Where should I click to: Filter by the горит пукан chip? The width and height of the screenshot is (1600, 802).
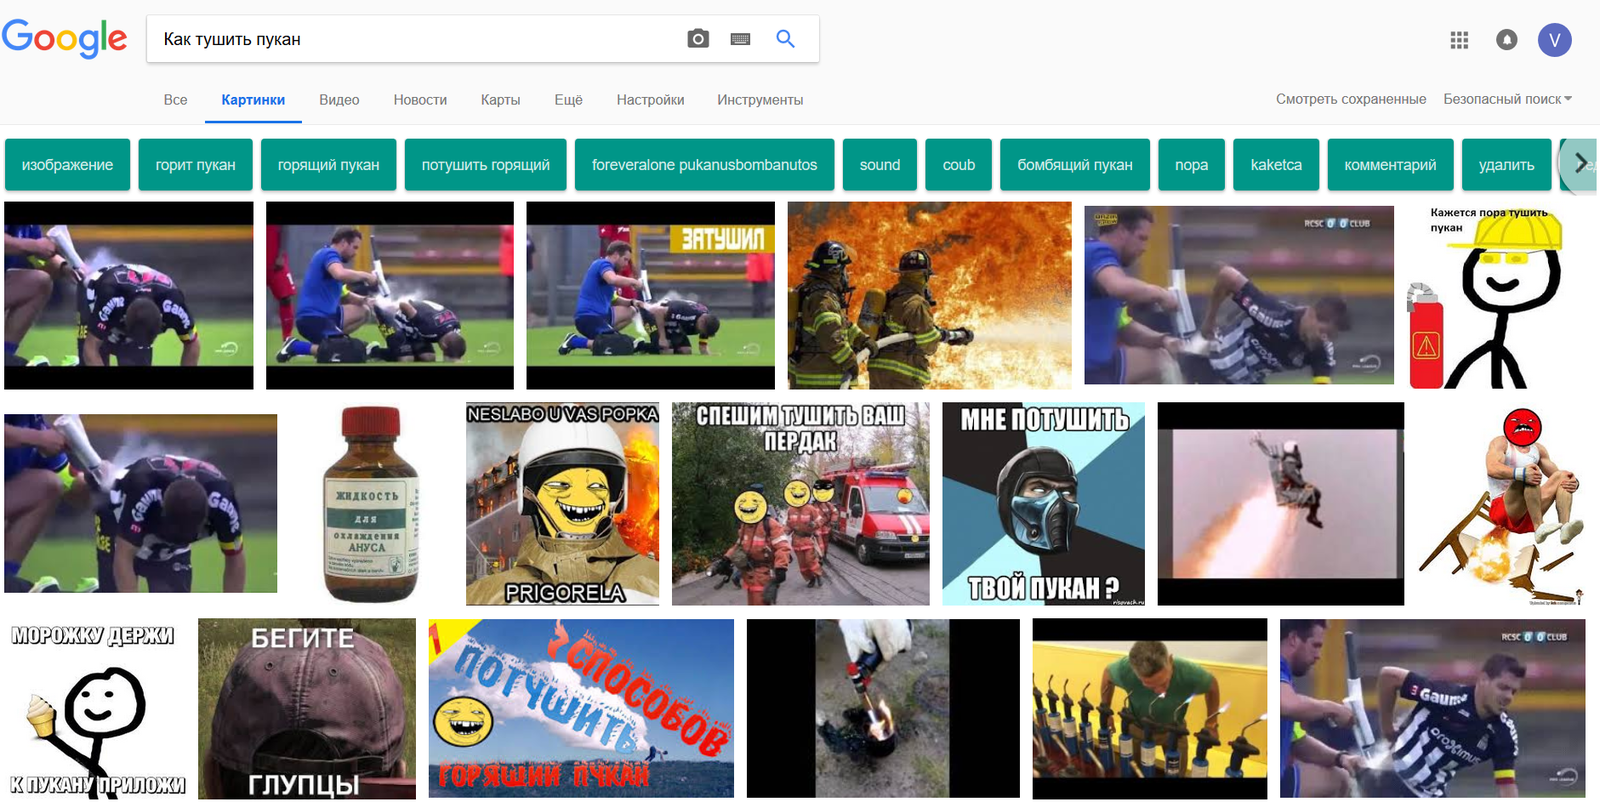[195, 164]
